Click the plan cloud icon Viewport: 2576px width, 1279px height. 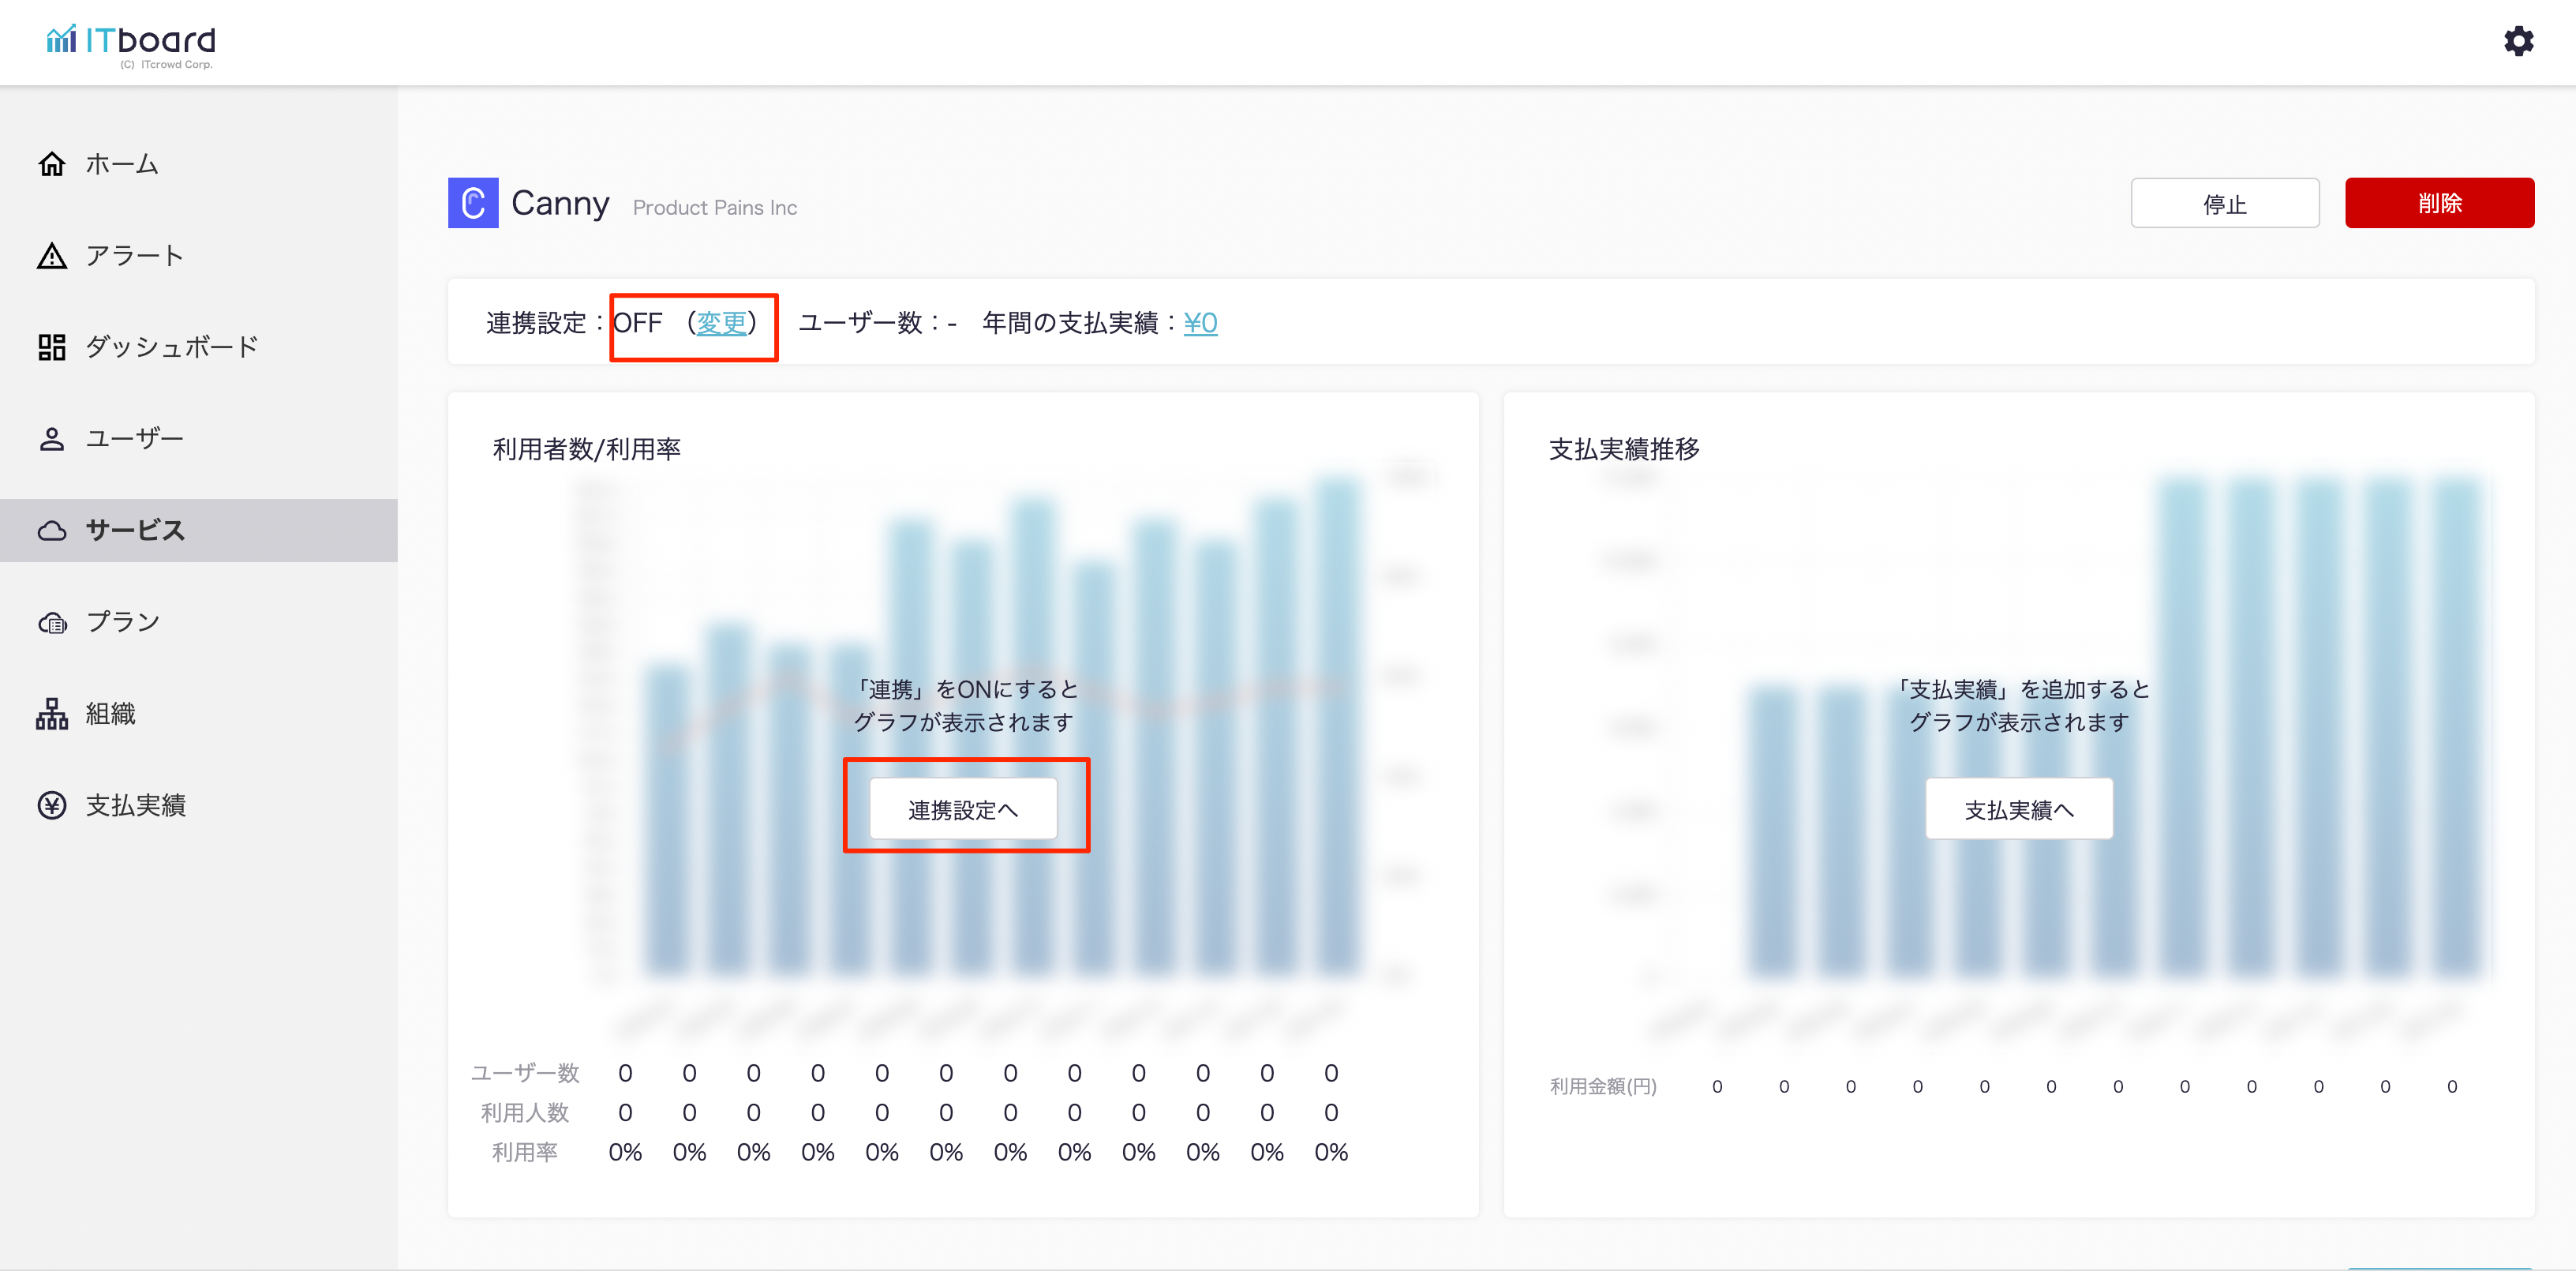click(52, 622)
